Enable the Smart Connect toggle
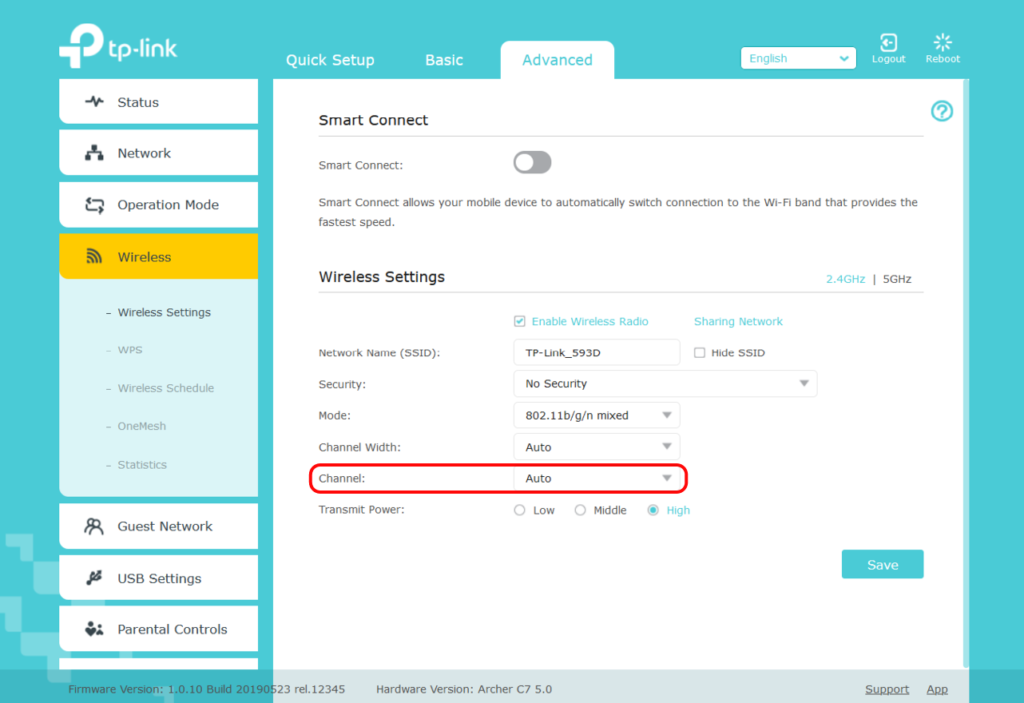 tap(531, 162)
